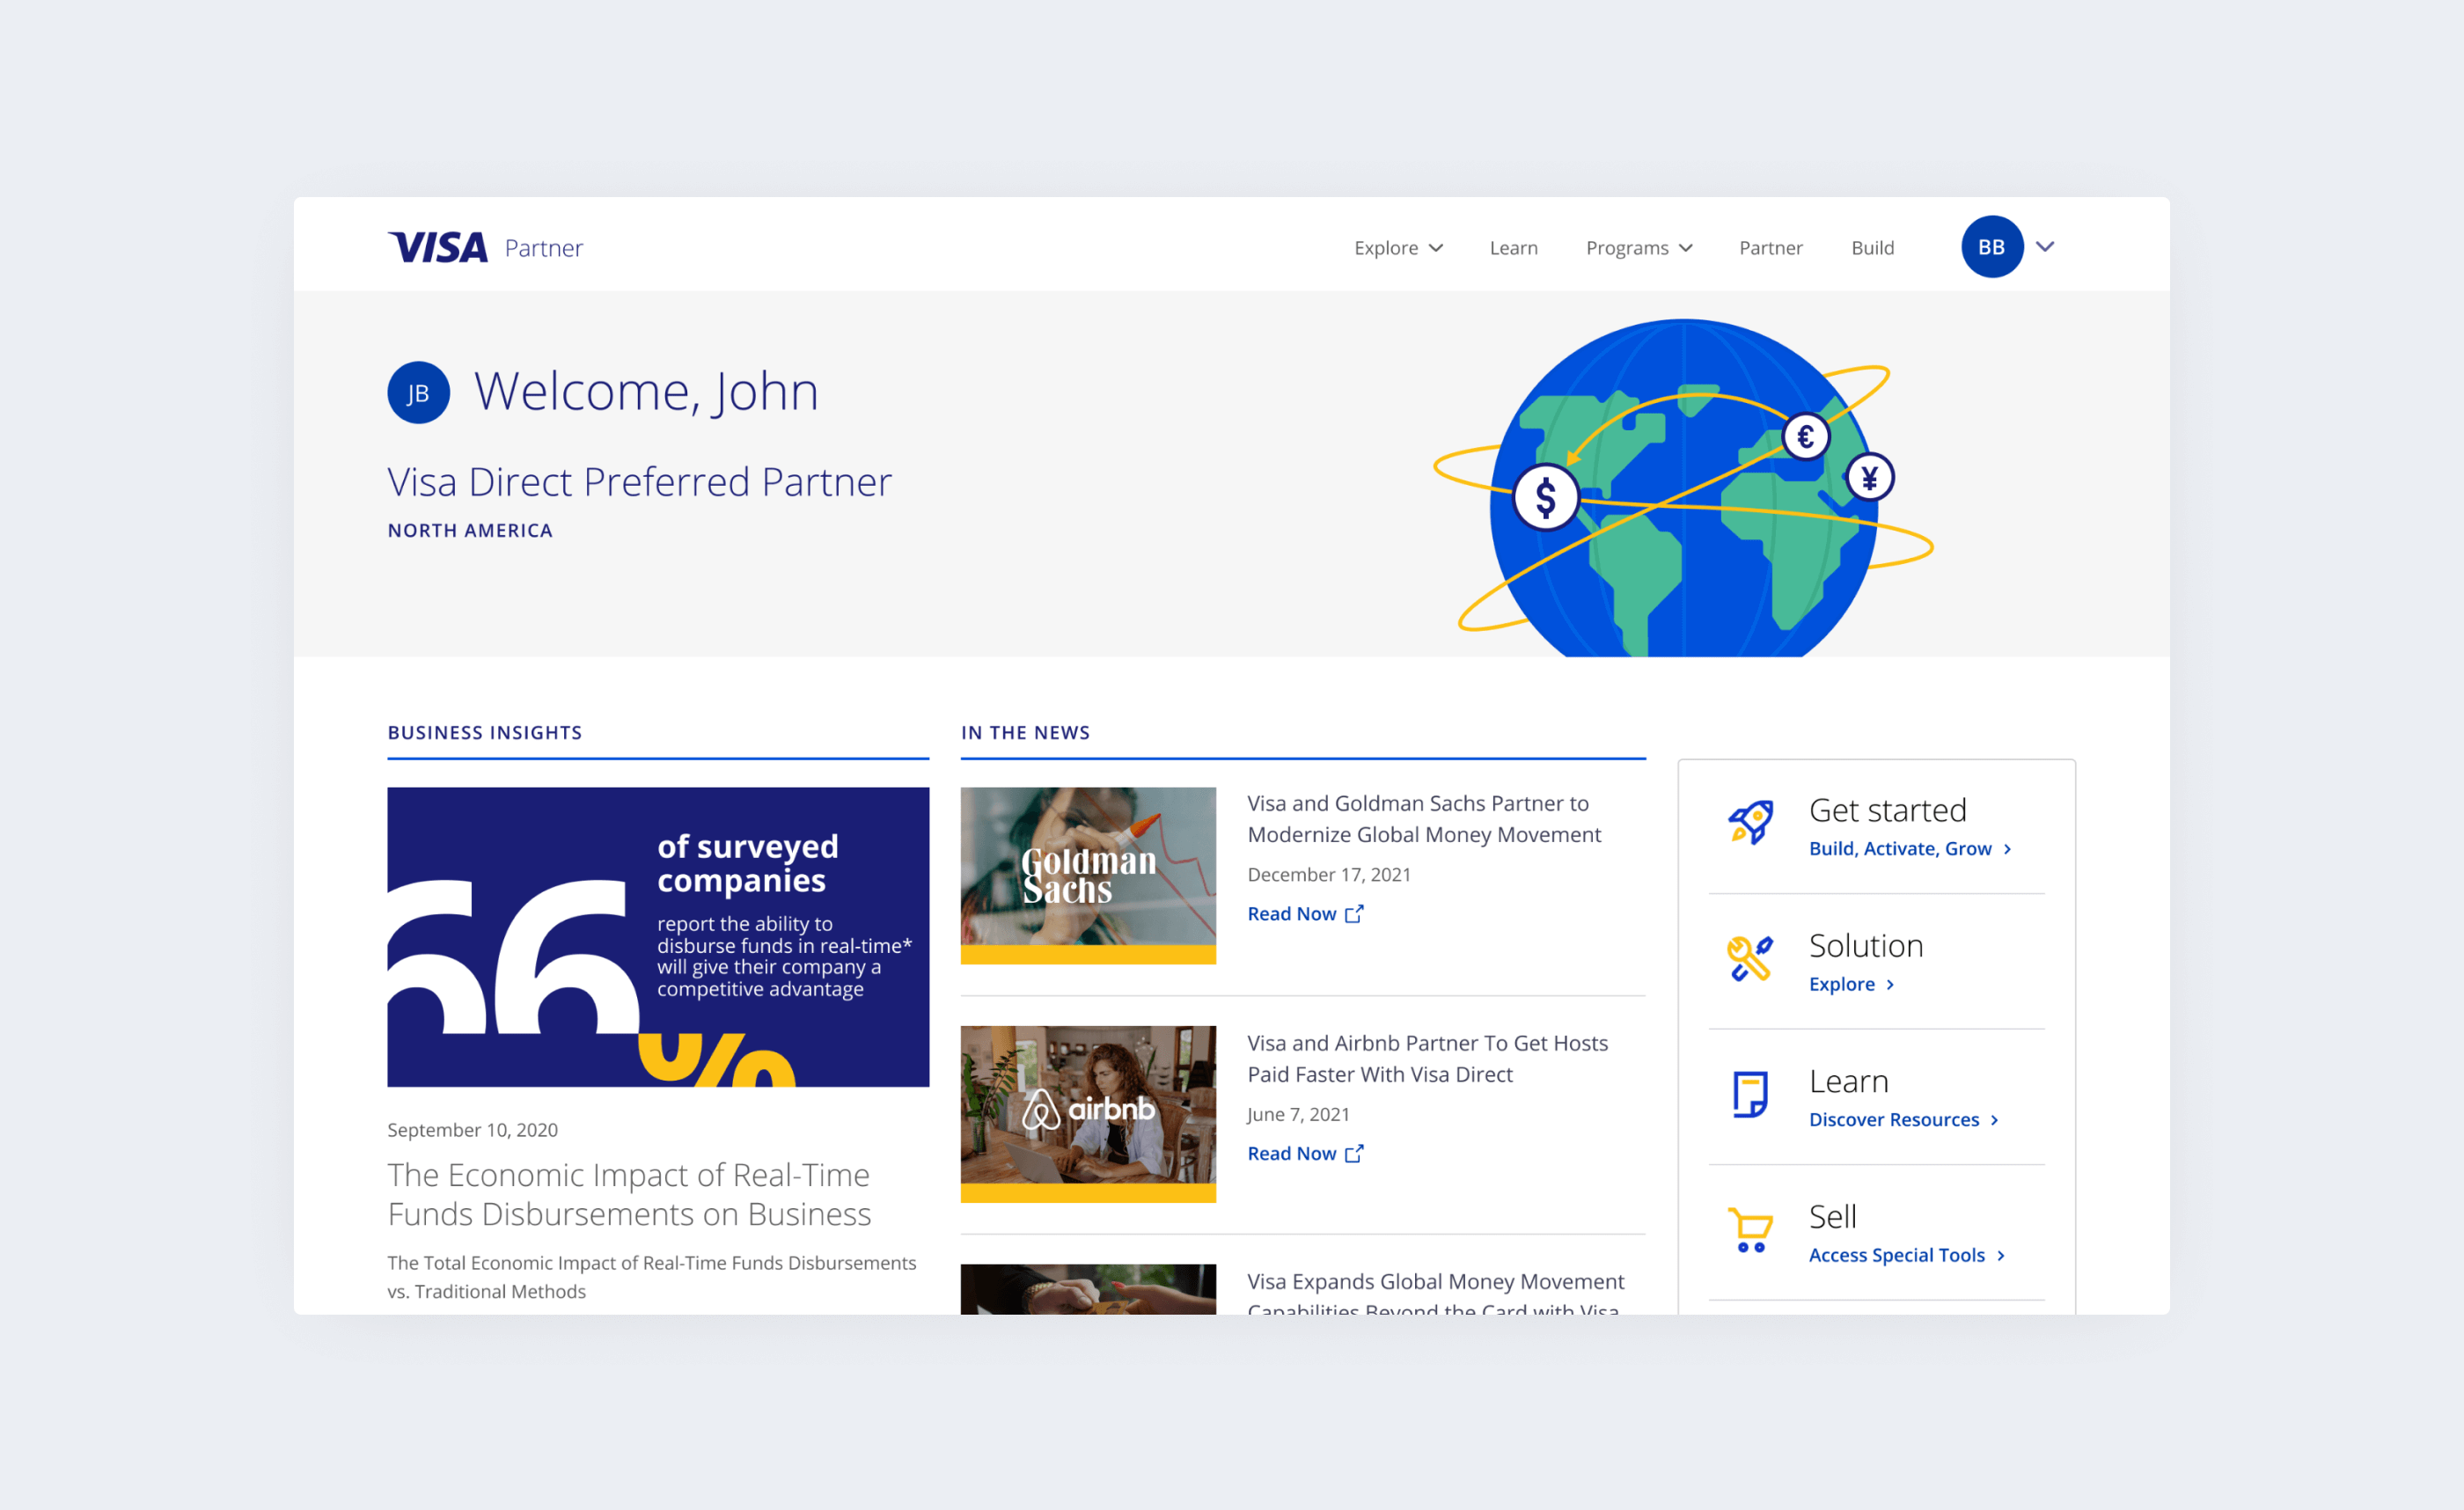This screenshot has width=2464, height=1510.
Task: Click the Visa logo in header
Action: coord(438,247)
